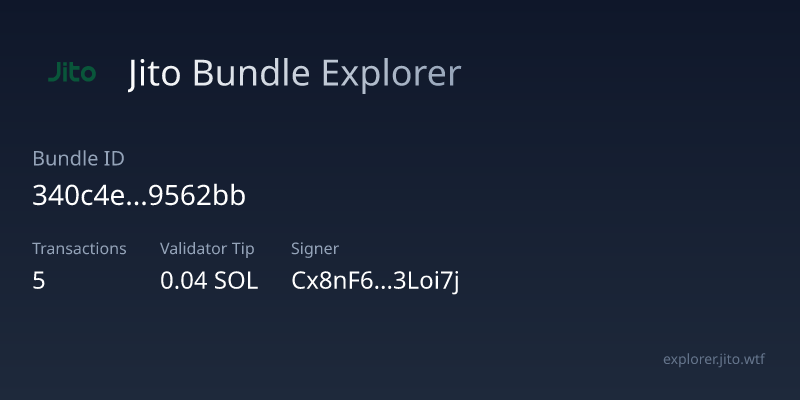
Task: Click the Validator Tip label
Action: [207, 249]
